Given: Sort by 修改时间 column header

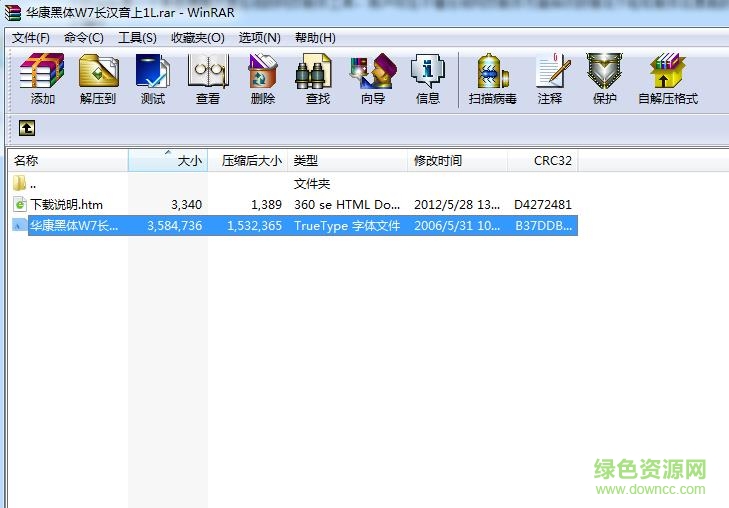Looking at the screenshot, I should (457, 160).
